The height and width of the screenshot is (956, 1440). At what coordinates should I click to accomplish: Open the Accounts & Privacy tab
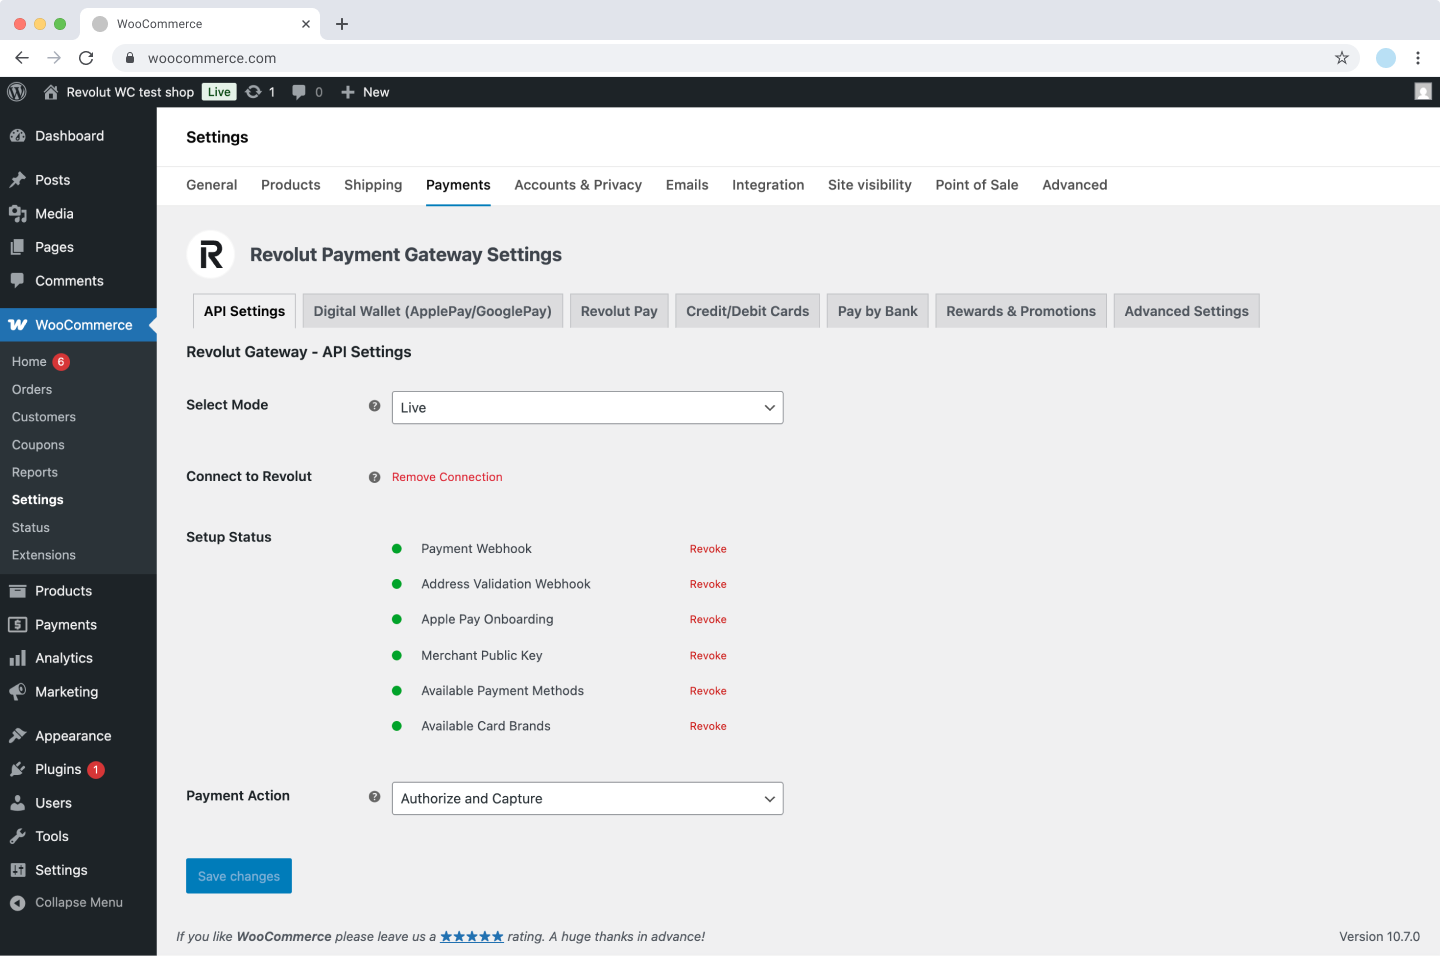point(578,185)
